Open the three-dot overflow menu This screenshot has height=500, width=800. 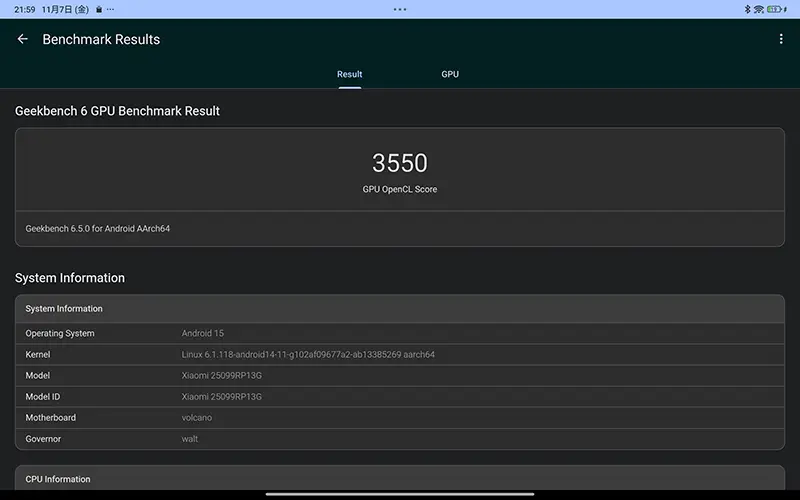coord(781,39)
